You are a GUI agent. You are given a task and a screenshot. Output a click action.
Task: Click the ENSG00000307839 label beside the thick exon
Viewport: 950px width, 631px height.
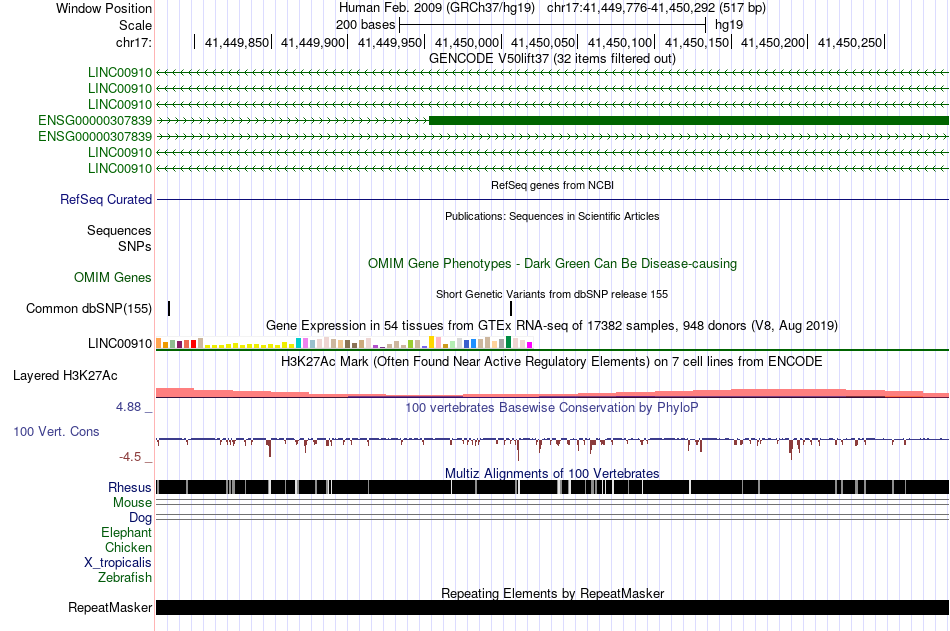pos(95,120)
